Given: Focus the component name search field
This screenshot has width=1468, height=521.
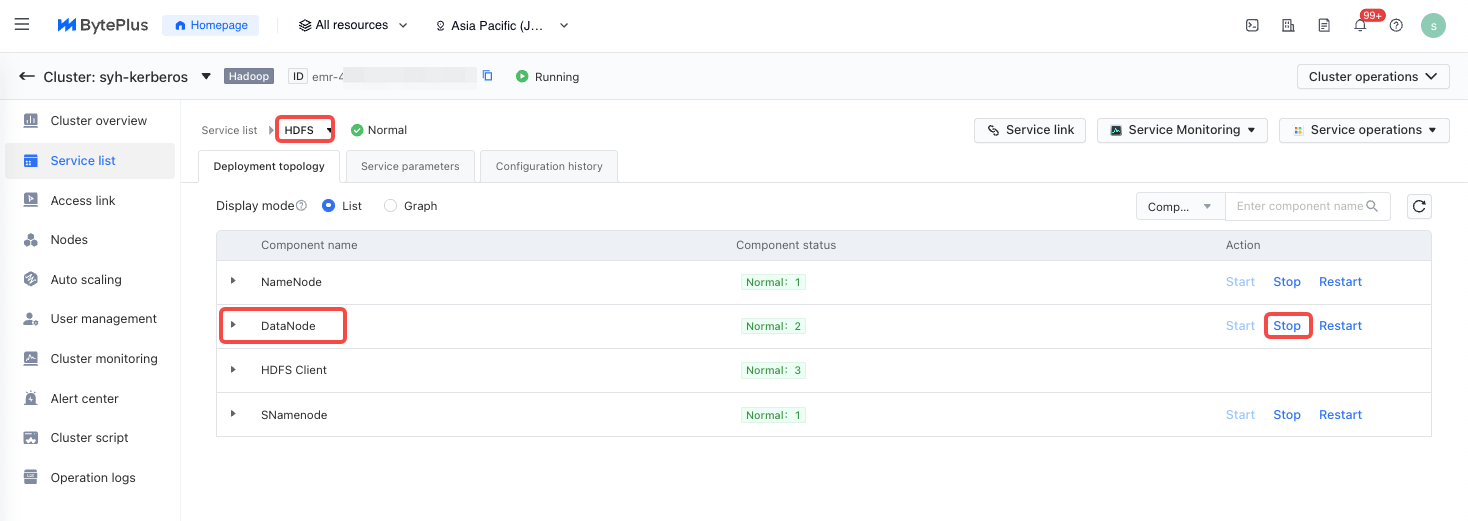Looking at the screenshot, I should (x=1299, y=206).
